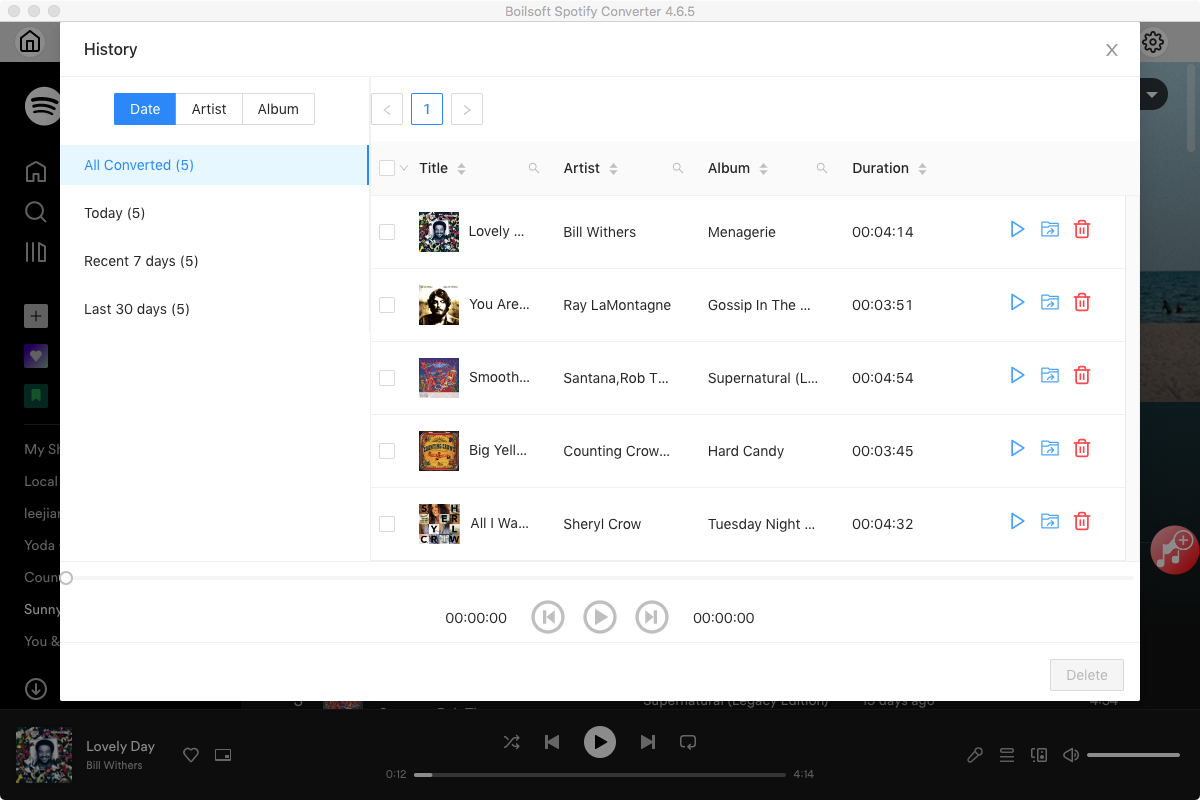Viewport: 1200px width, 800px height.
Task: Play the Sheryl Crow track
Action: click(x=1017, y=521)
